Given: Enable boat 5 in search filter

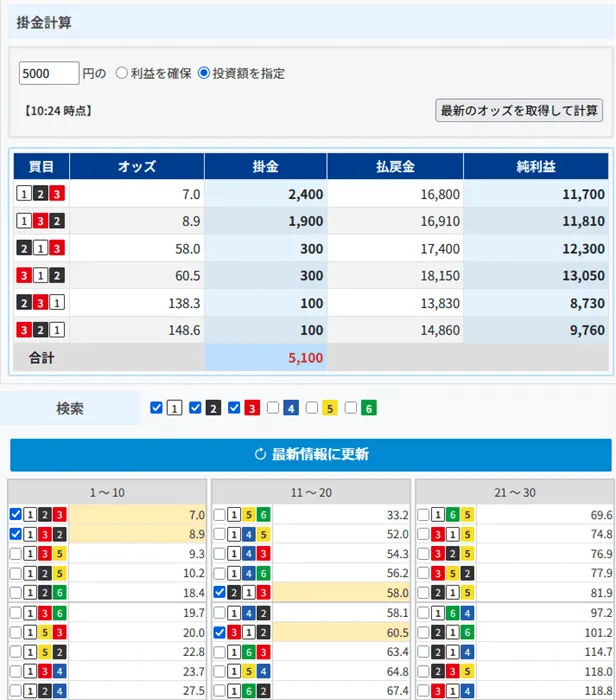Looking at the screenshot, I should tap(312, 408).
